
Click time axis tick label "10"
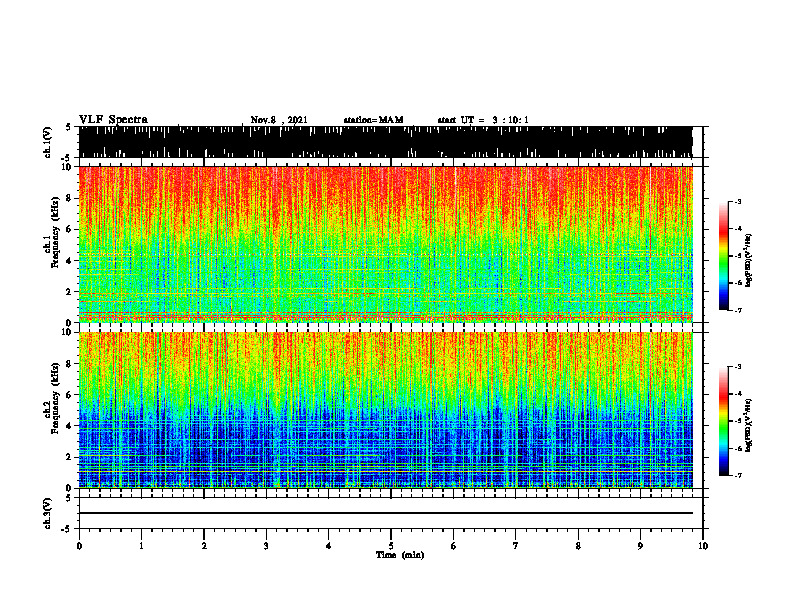tap(703, 546)
